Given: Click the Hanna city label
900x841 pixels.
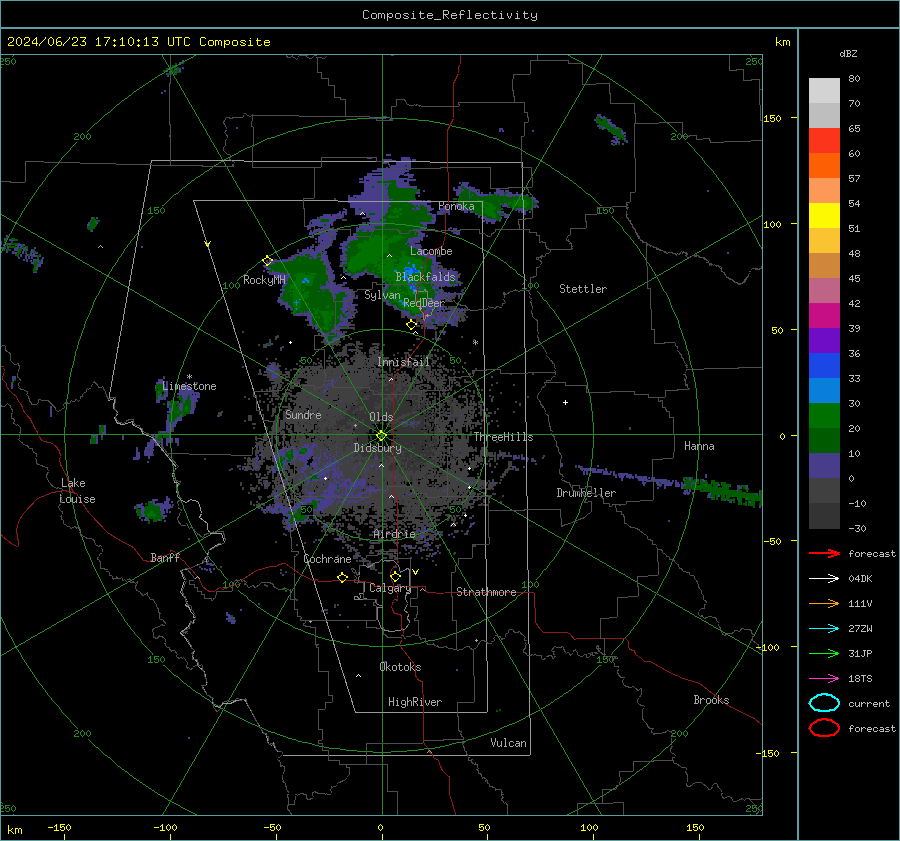Looking at the screenshot, I should (699, 446).
